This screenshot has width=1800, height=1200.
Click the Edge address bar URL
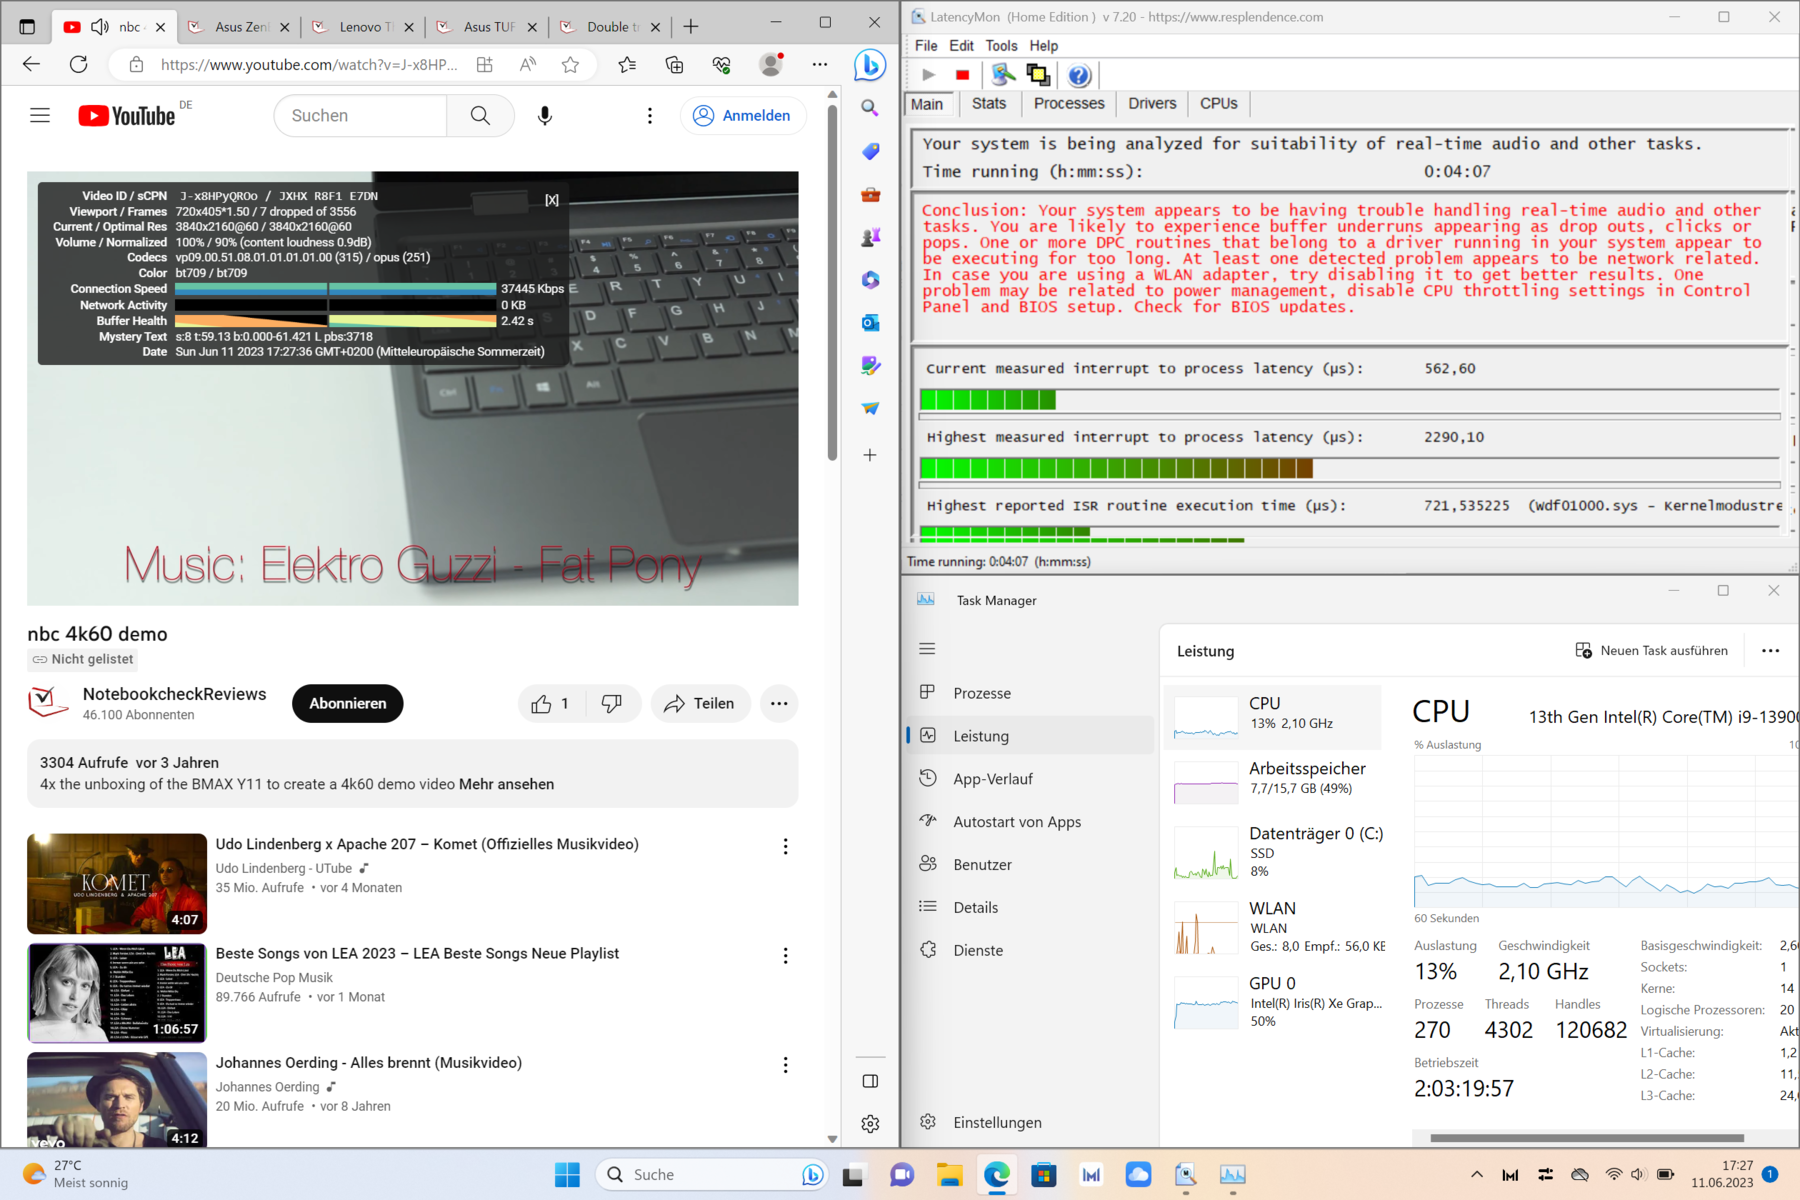309,65
